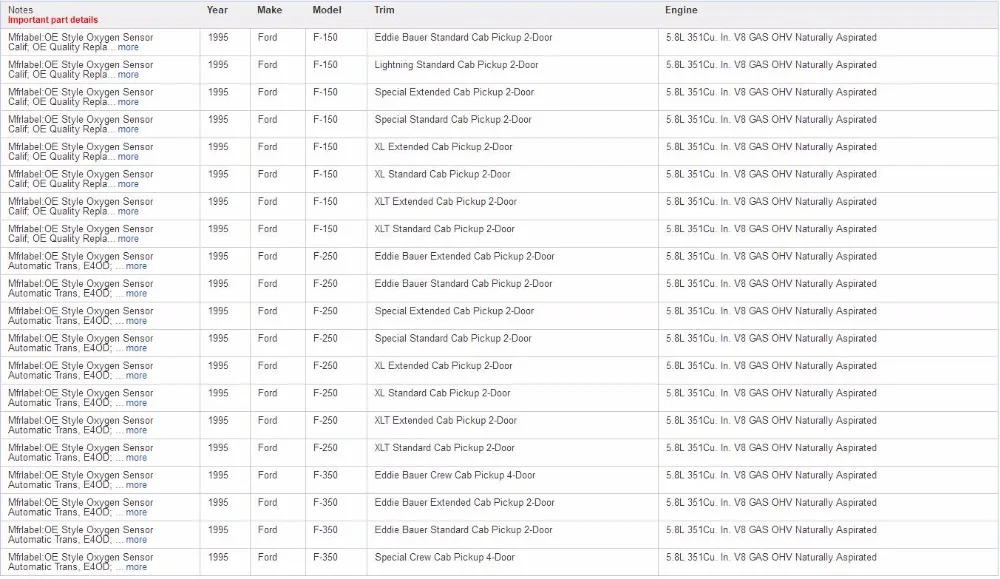Expand notes for F-350 Eddie Bauer Crew Cab
Viewport: 1000px width, 579px height.
[x=136, y=486]
